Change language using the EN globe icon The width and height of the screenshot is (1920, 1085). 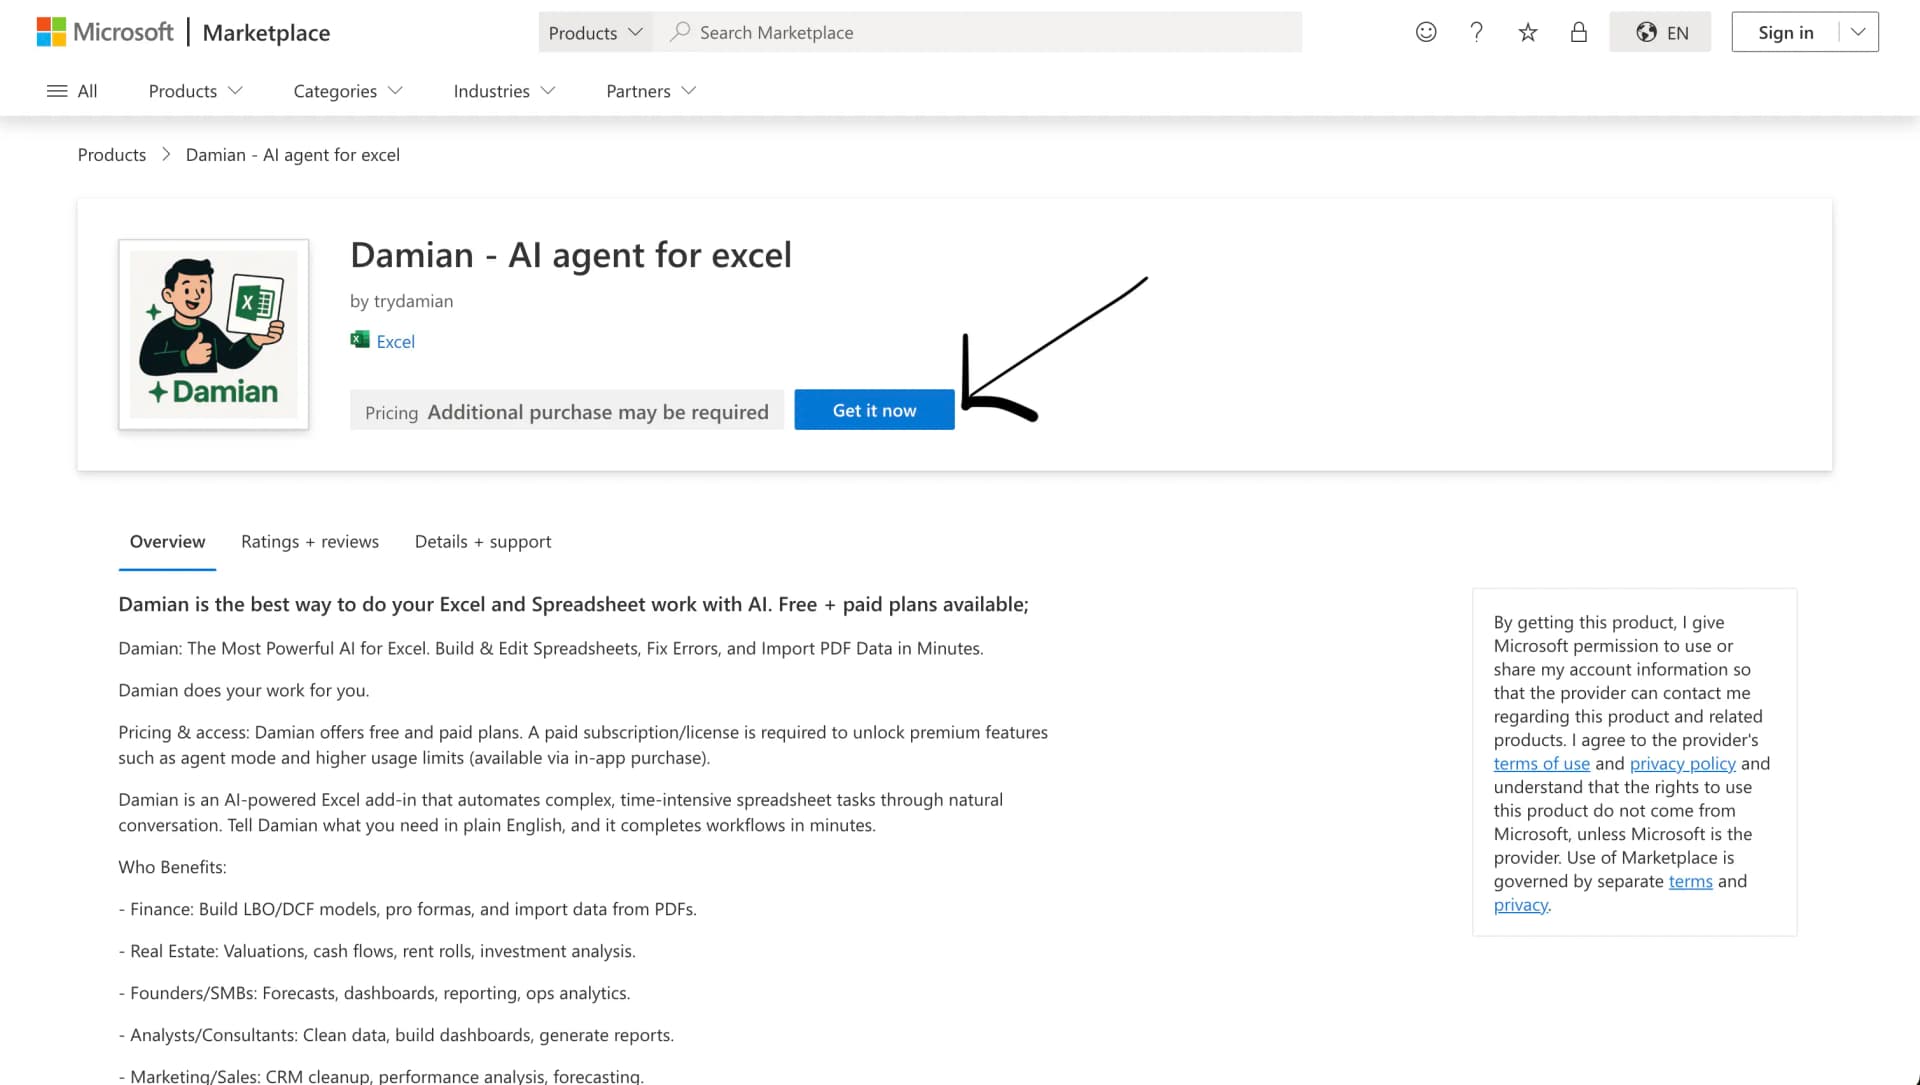(1660, 31)
